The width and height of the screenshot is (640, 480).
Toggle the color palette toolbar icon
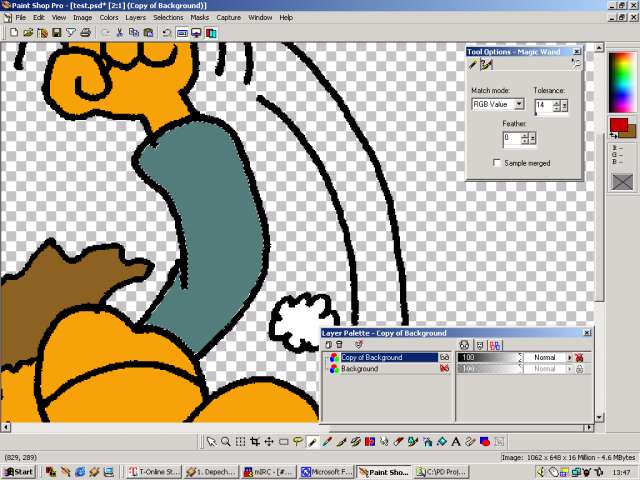pyautogui.click(x=211, y=33)
